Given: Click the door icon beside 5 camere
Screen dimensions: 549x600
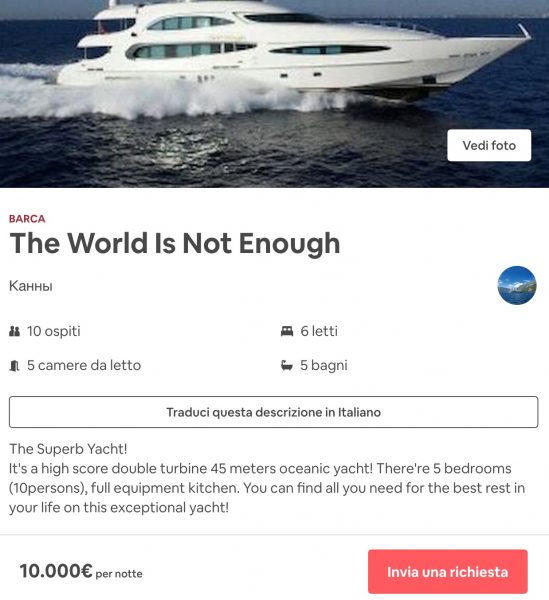Looking at the screenshot, I should coord(14,366).
